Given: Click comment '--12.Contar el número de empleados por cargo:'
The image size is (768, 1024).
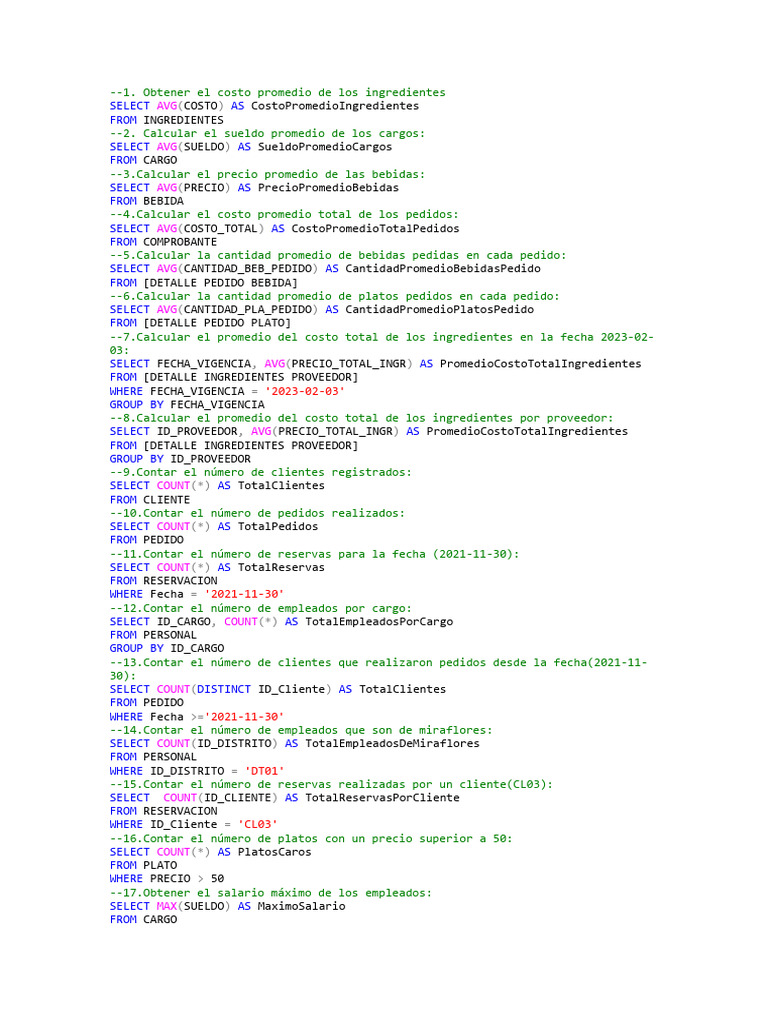Looking at the screenshot, I should [x=261, y=608].
